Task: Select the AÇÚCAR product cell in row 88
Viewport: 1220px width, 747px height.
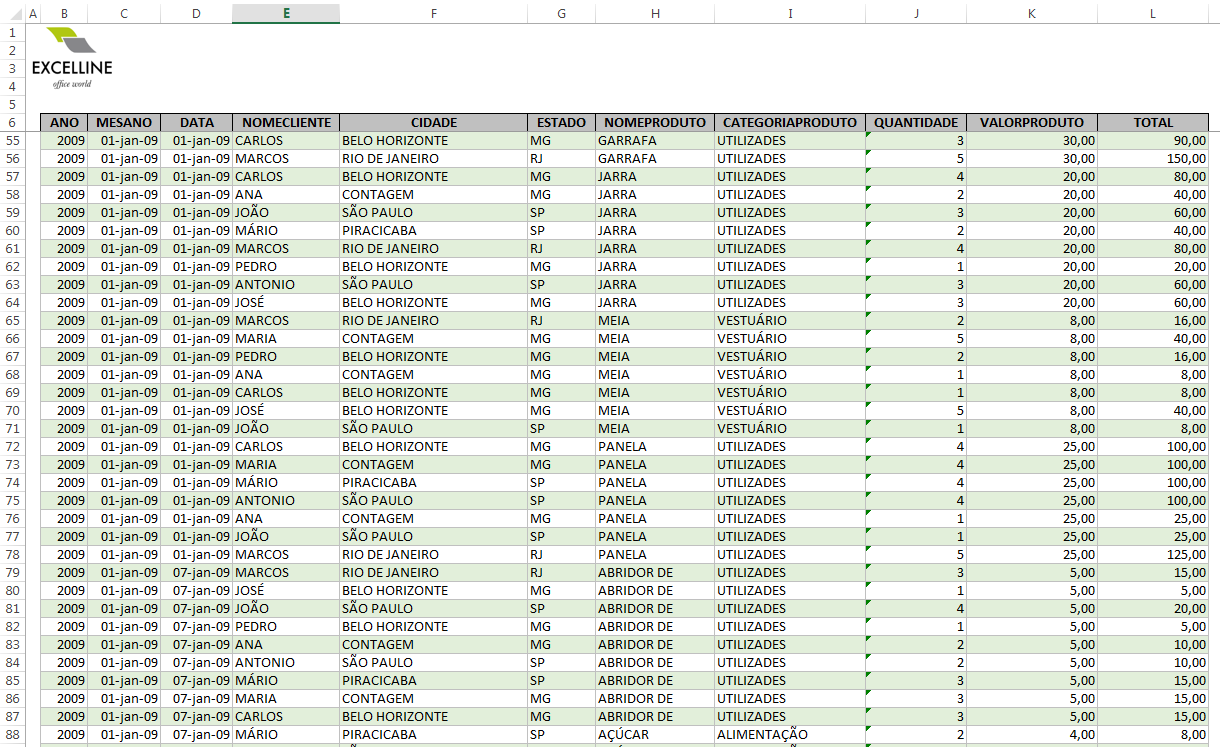Action: (x=655, y=734)
